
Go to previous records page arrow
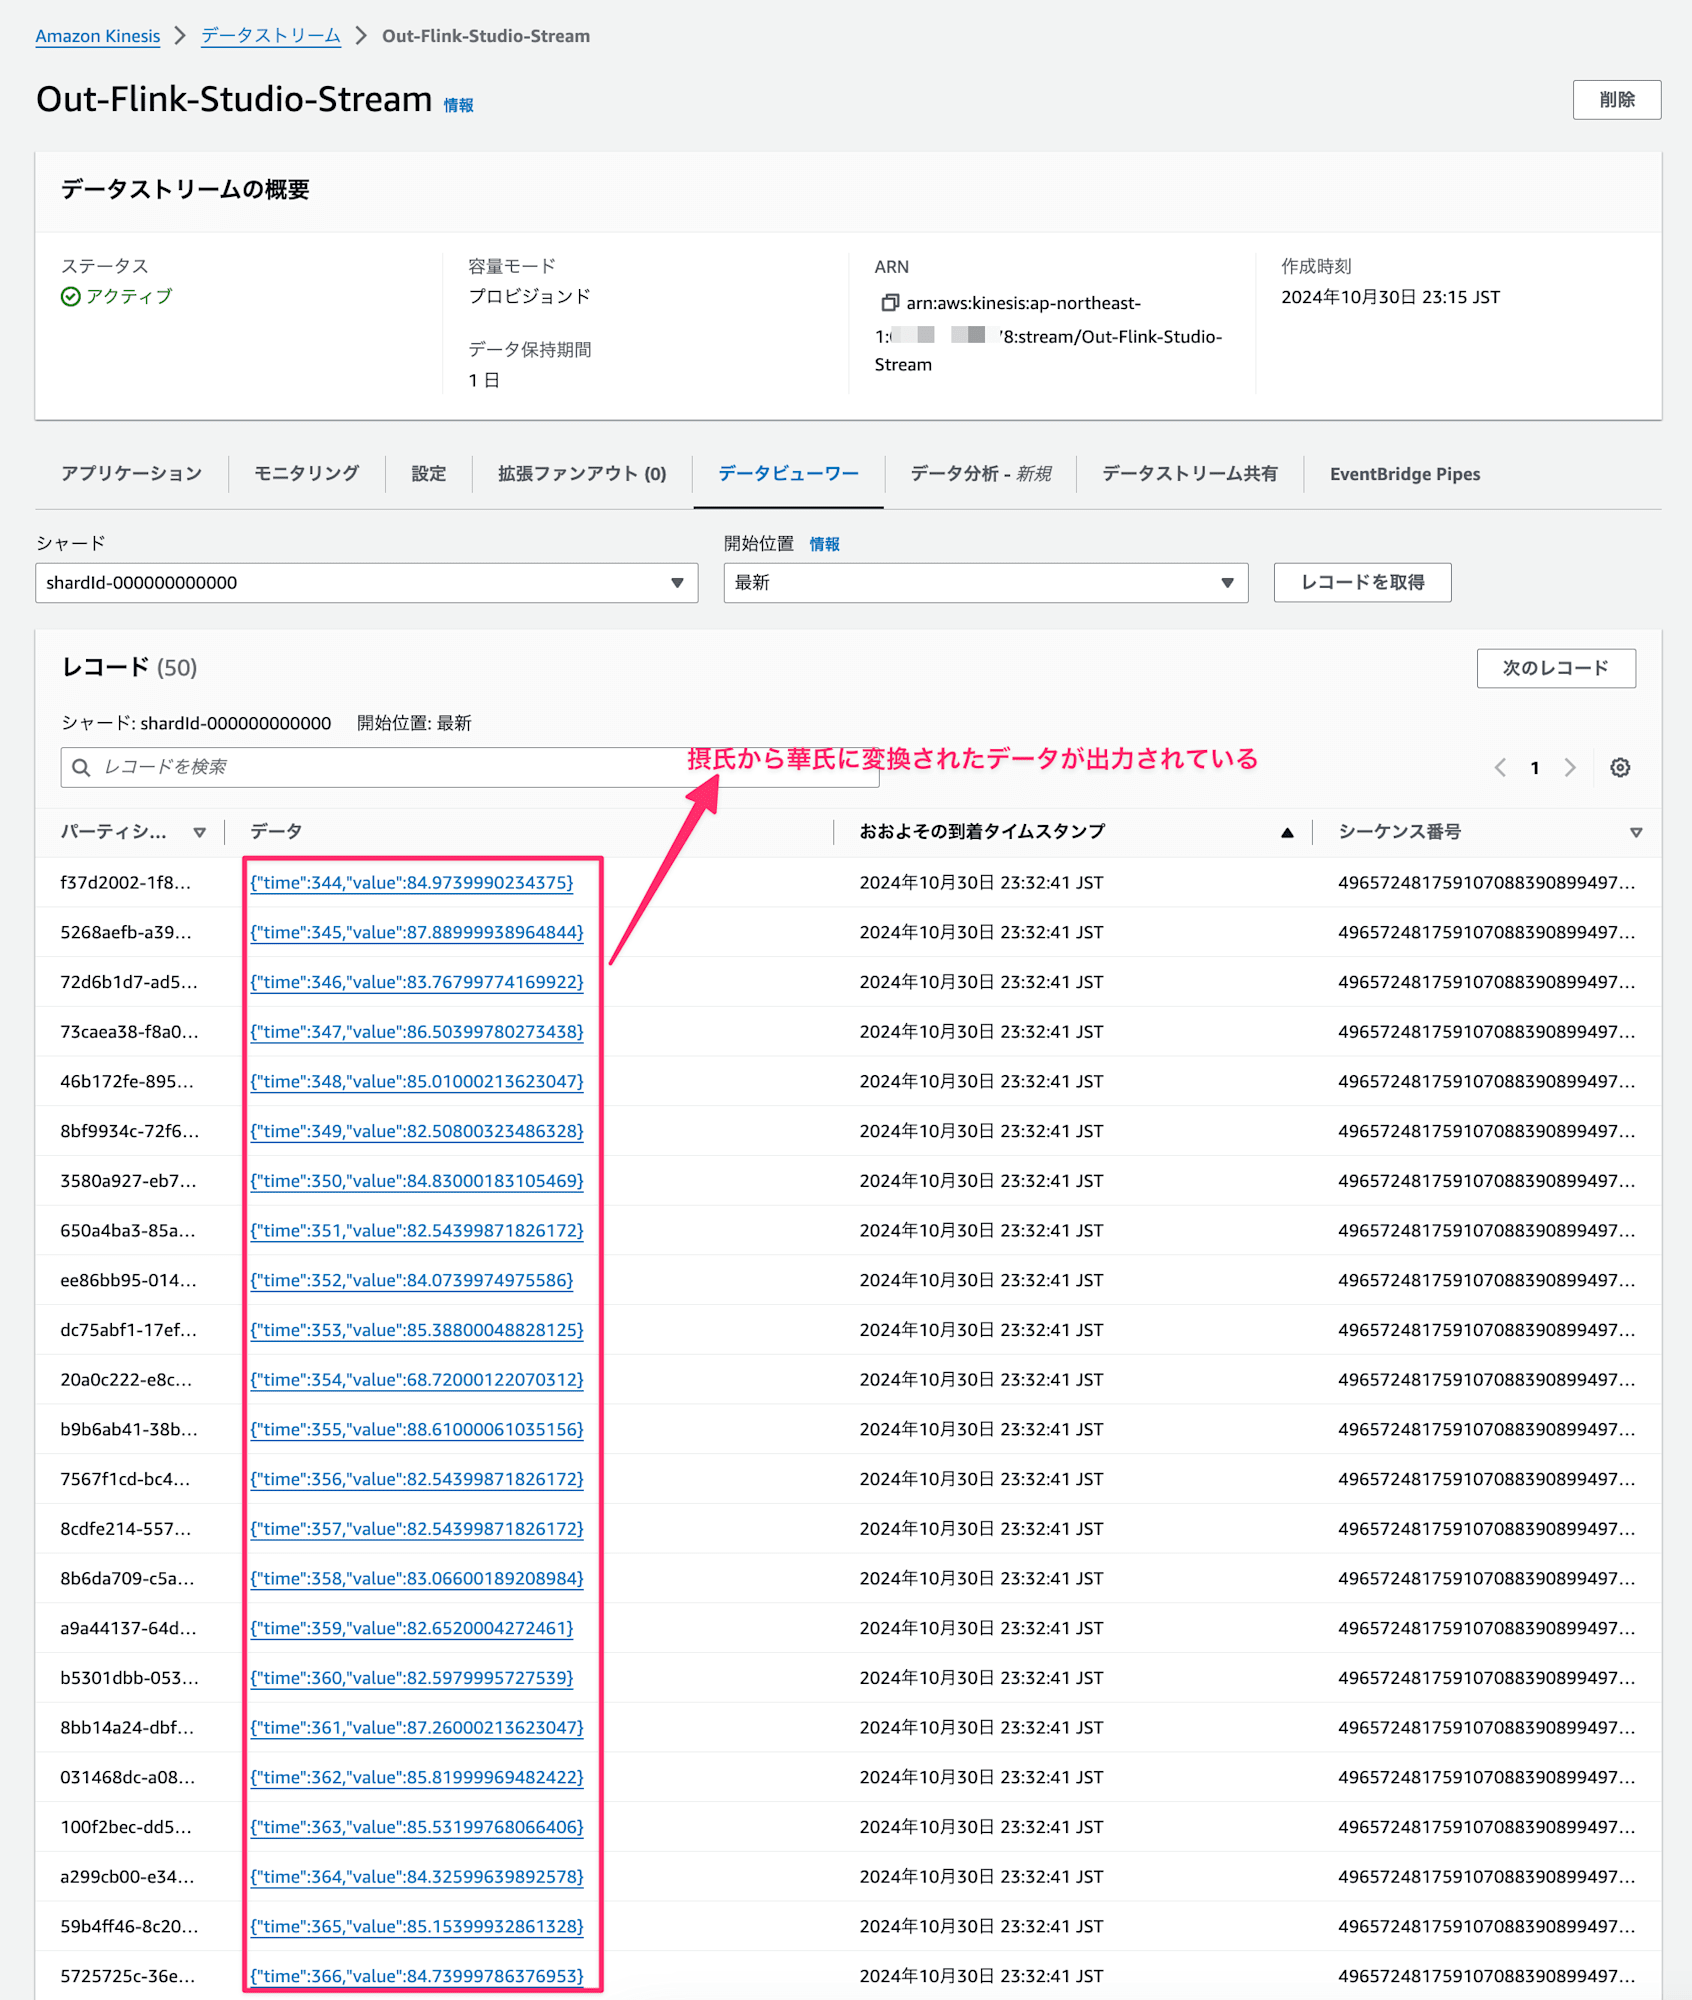1500,767
